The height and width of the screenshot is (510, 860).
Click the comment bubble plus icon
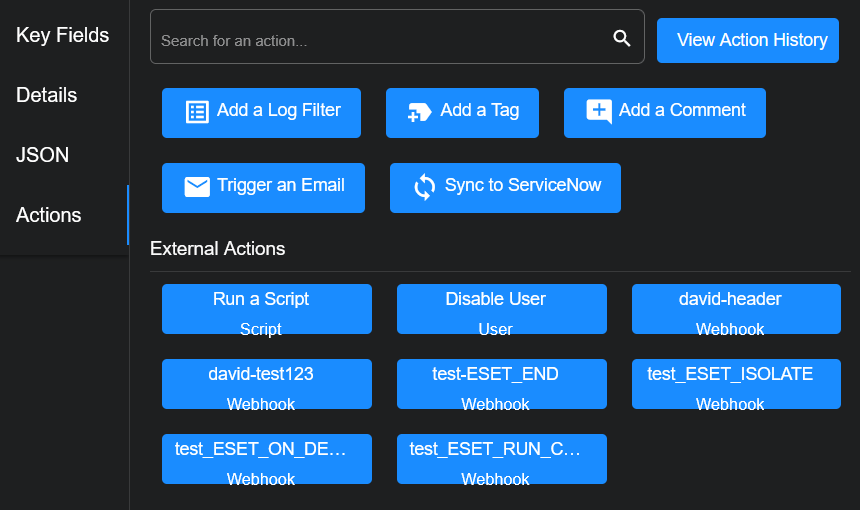point(598,112)
